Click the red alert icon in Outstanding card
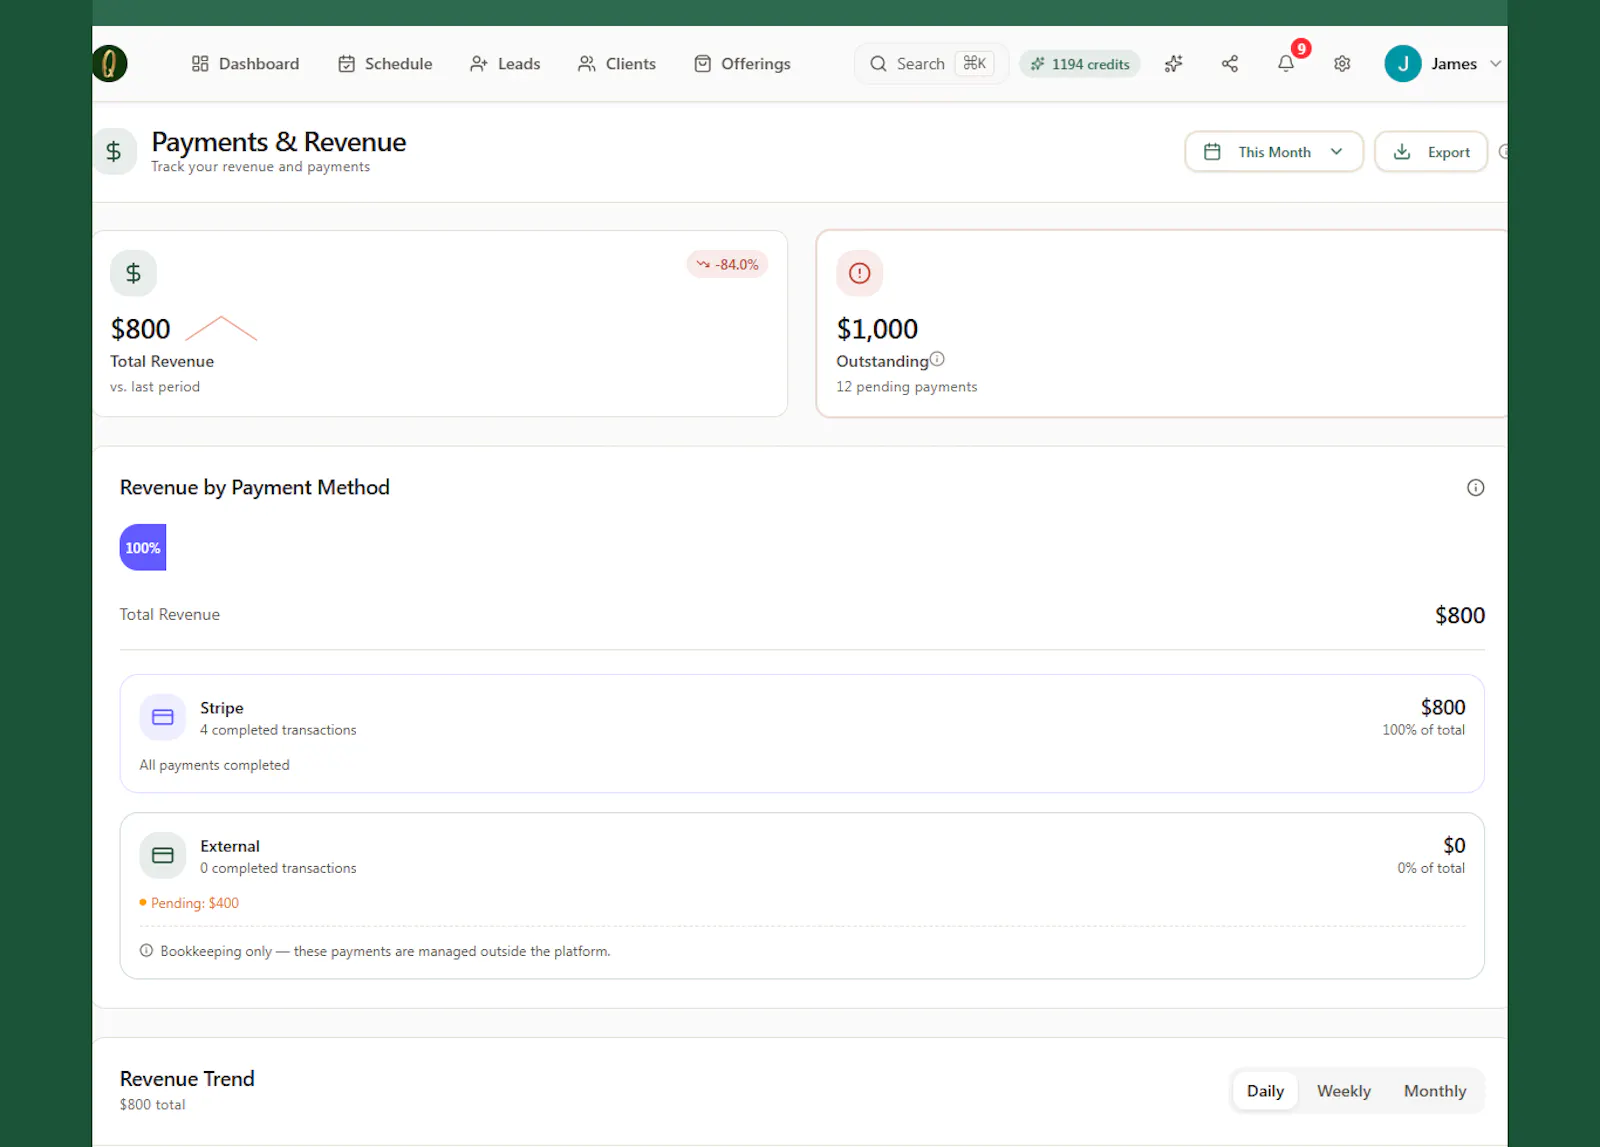 860,273
